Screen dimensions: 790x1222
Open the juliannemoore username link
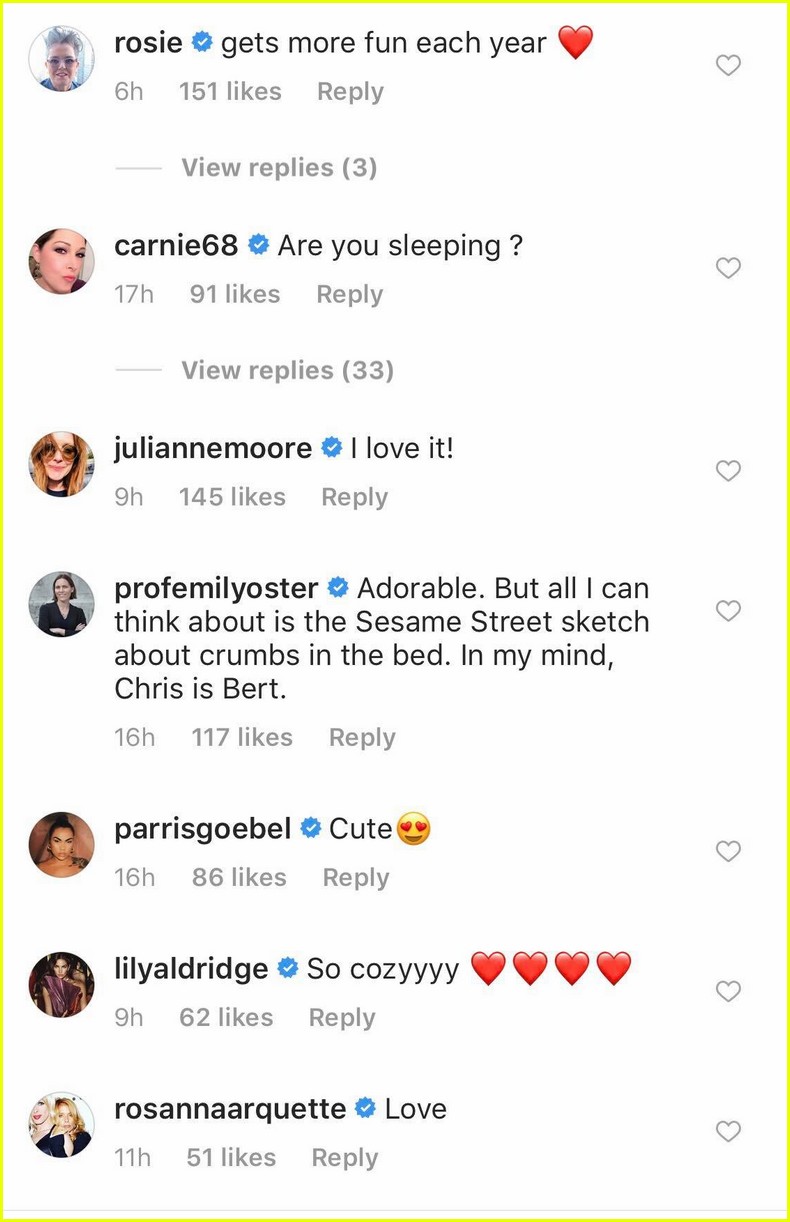click(213, 449)
